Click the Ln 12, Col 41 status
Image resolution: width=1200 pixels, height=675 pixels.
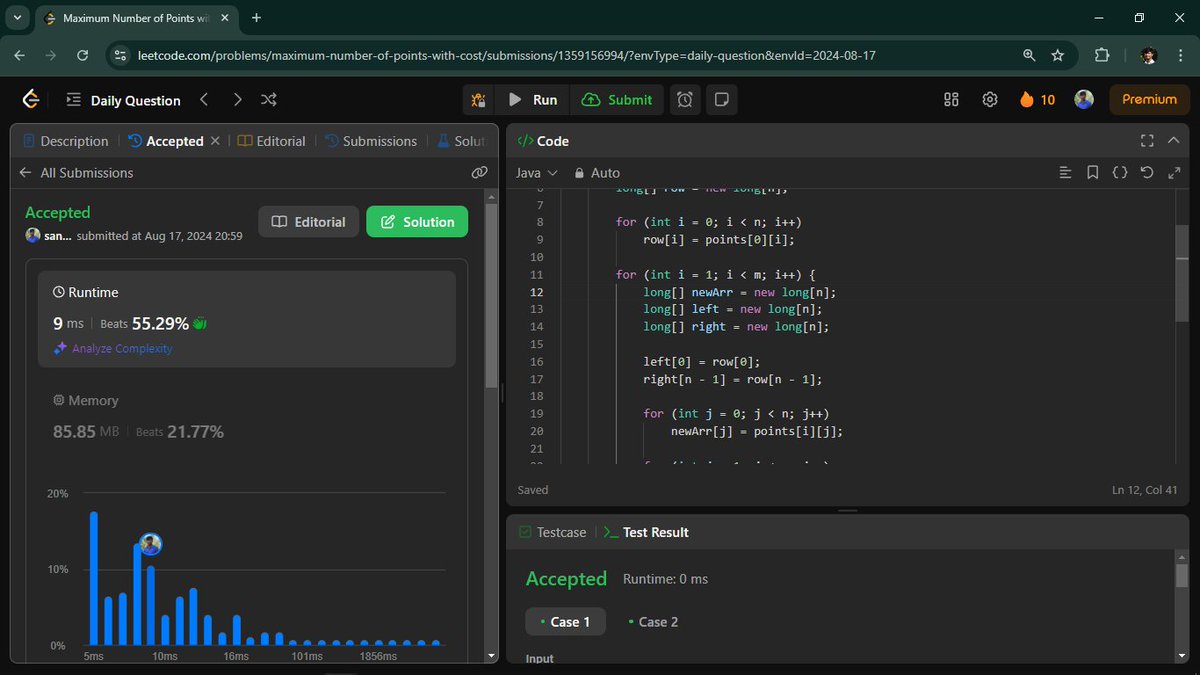tap(1147, 490)
